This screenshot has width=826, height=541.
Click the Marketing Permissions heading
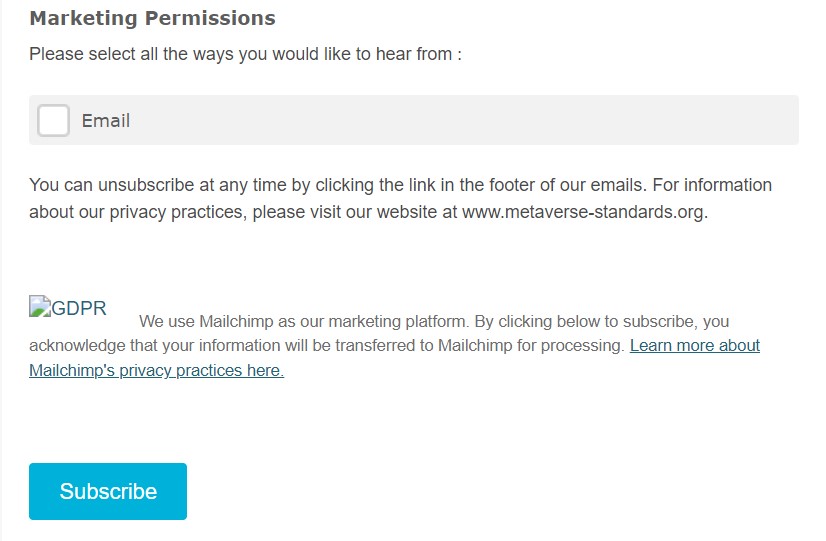point(152,18)
